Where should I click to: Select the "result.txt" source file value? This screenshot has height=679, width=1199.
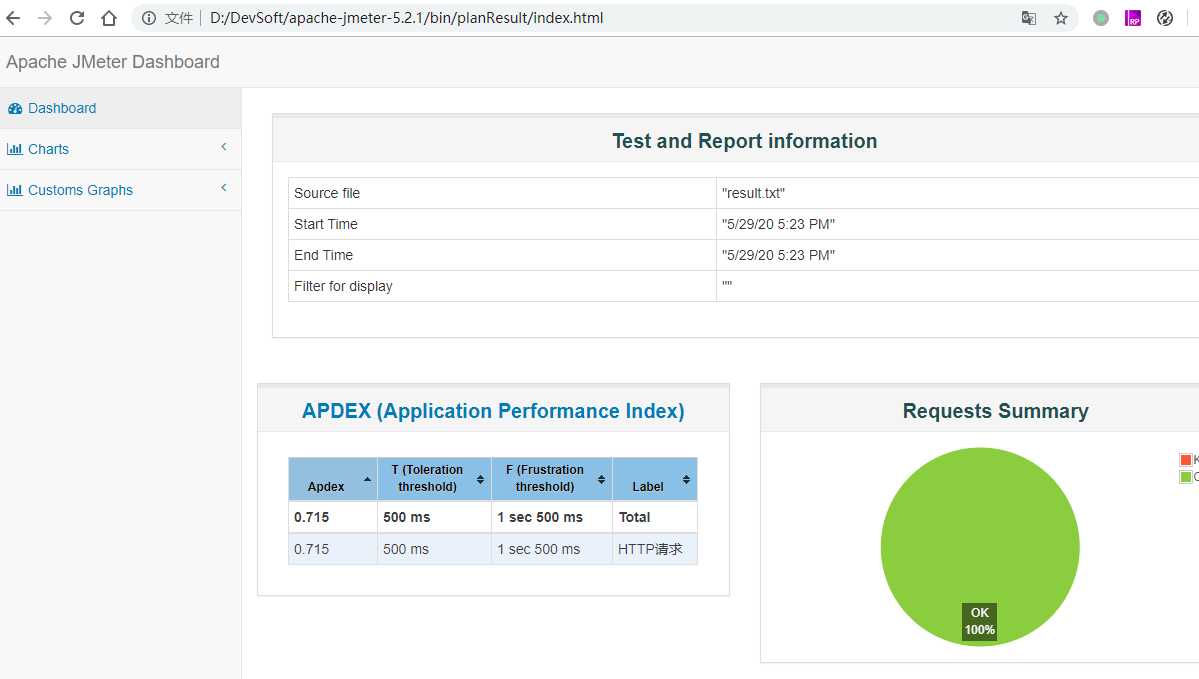coord(753,193)
